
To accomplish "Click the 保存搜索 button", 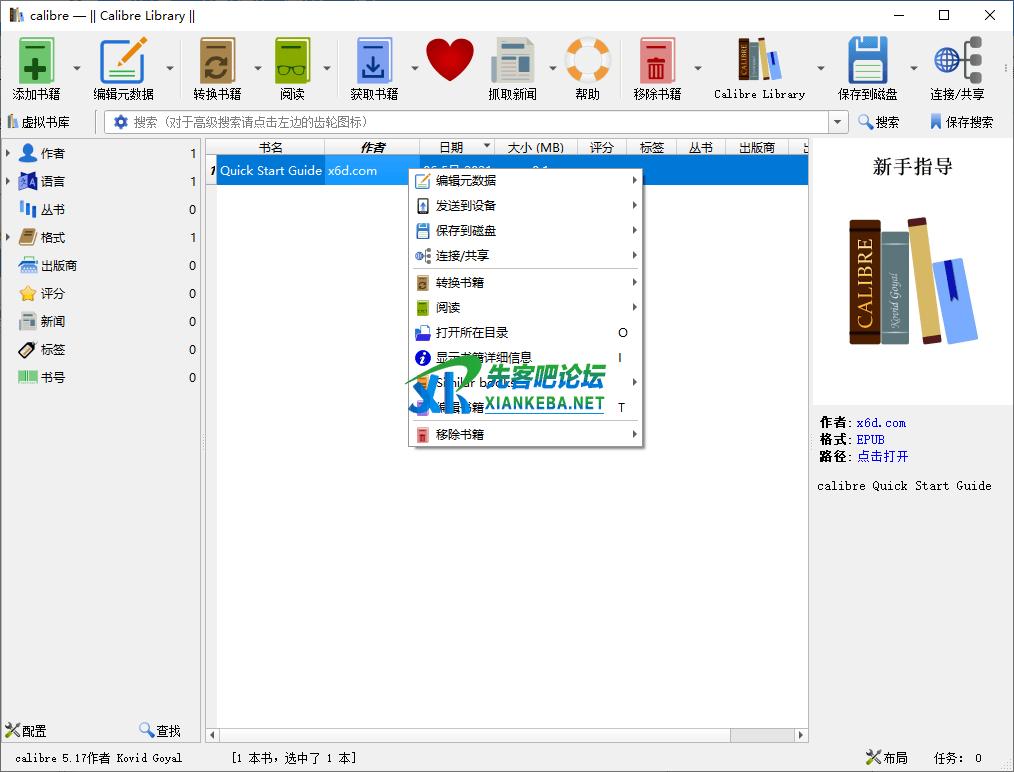I will pos(960,122).
